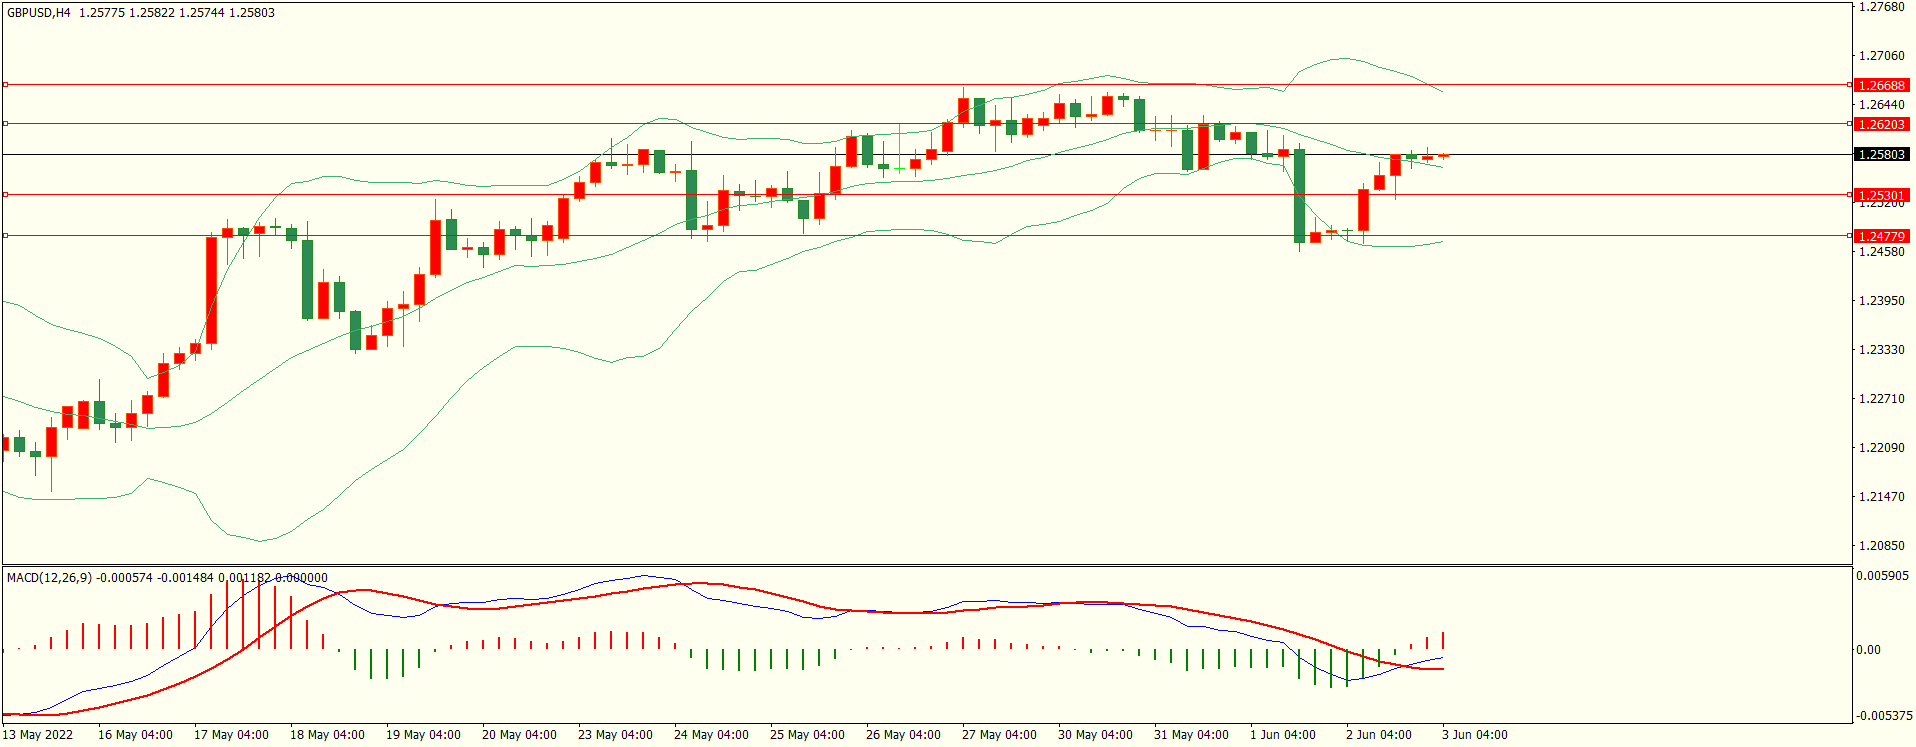Click the MACD(12,26,9) indicator label
The height and width of the screenshot is (747, 1916).
[49, 578]
